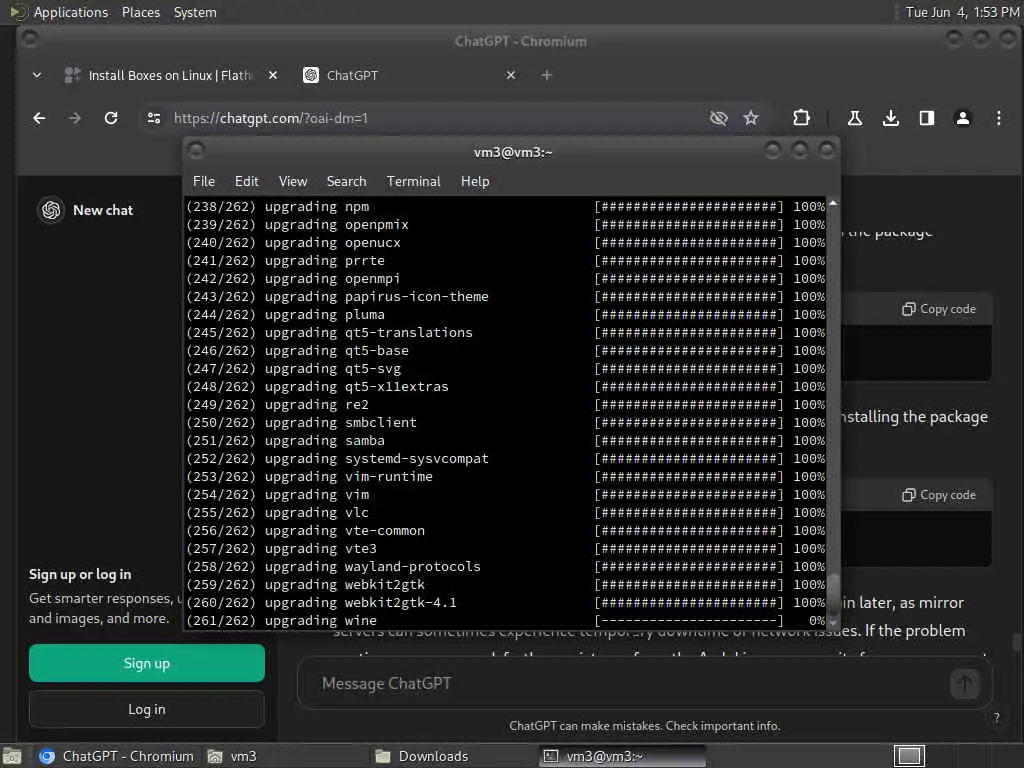The height and width of the screenshot is (768, 1024).
Task: Open the Places menu
Action: coord(140,12)
